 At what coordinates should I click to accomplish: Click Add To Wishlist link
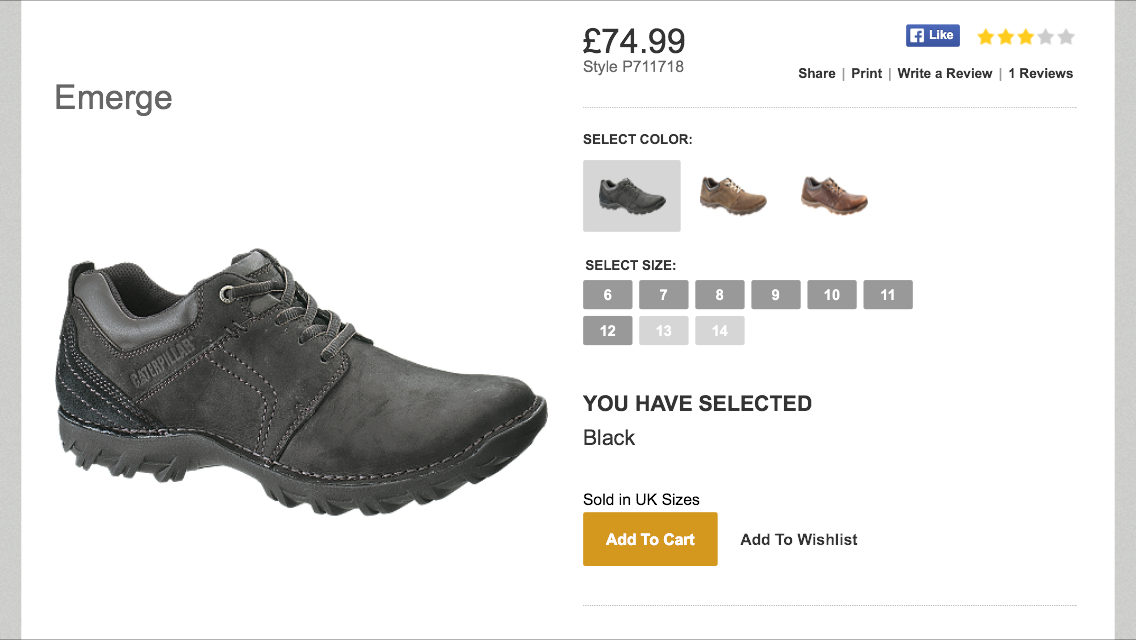[x=799, y=540]
